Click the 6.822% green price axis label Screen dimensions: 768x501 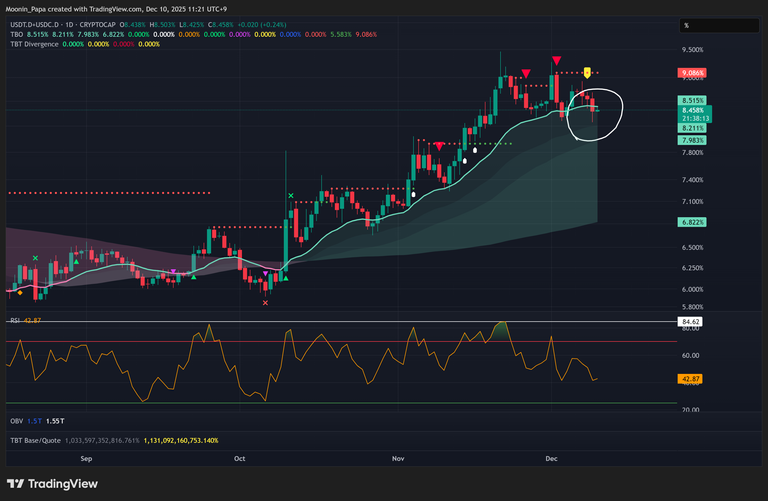pyautogui.click(x=691, y=221)
